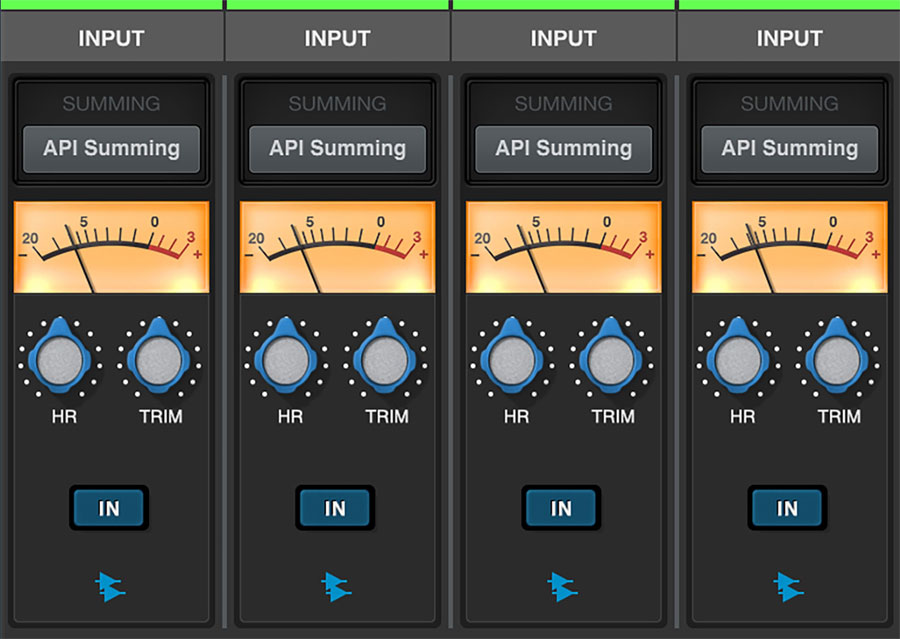Image resolution: width=900 pixels, height=639 pixels.
Task: Click the TRIM label on second channel
Action: 387,416
